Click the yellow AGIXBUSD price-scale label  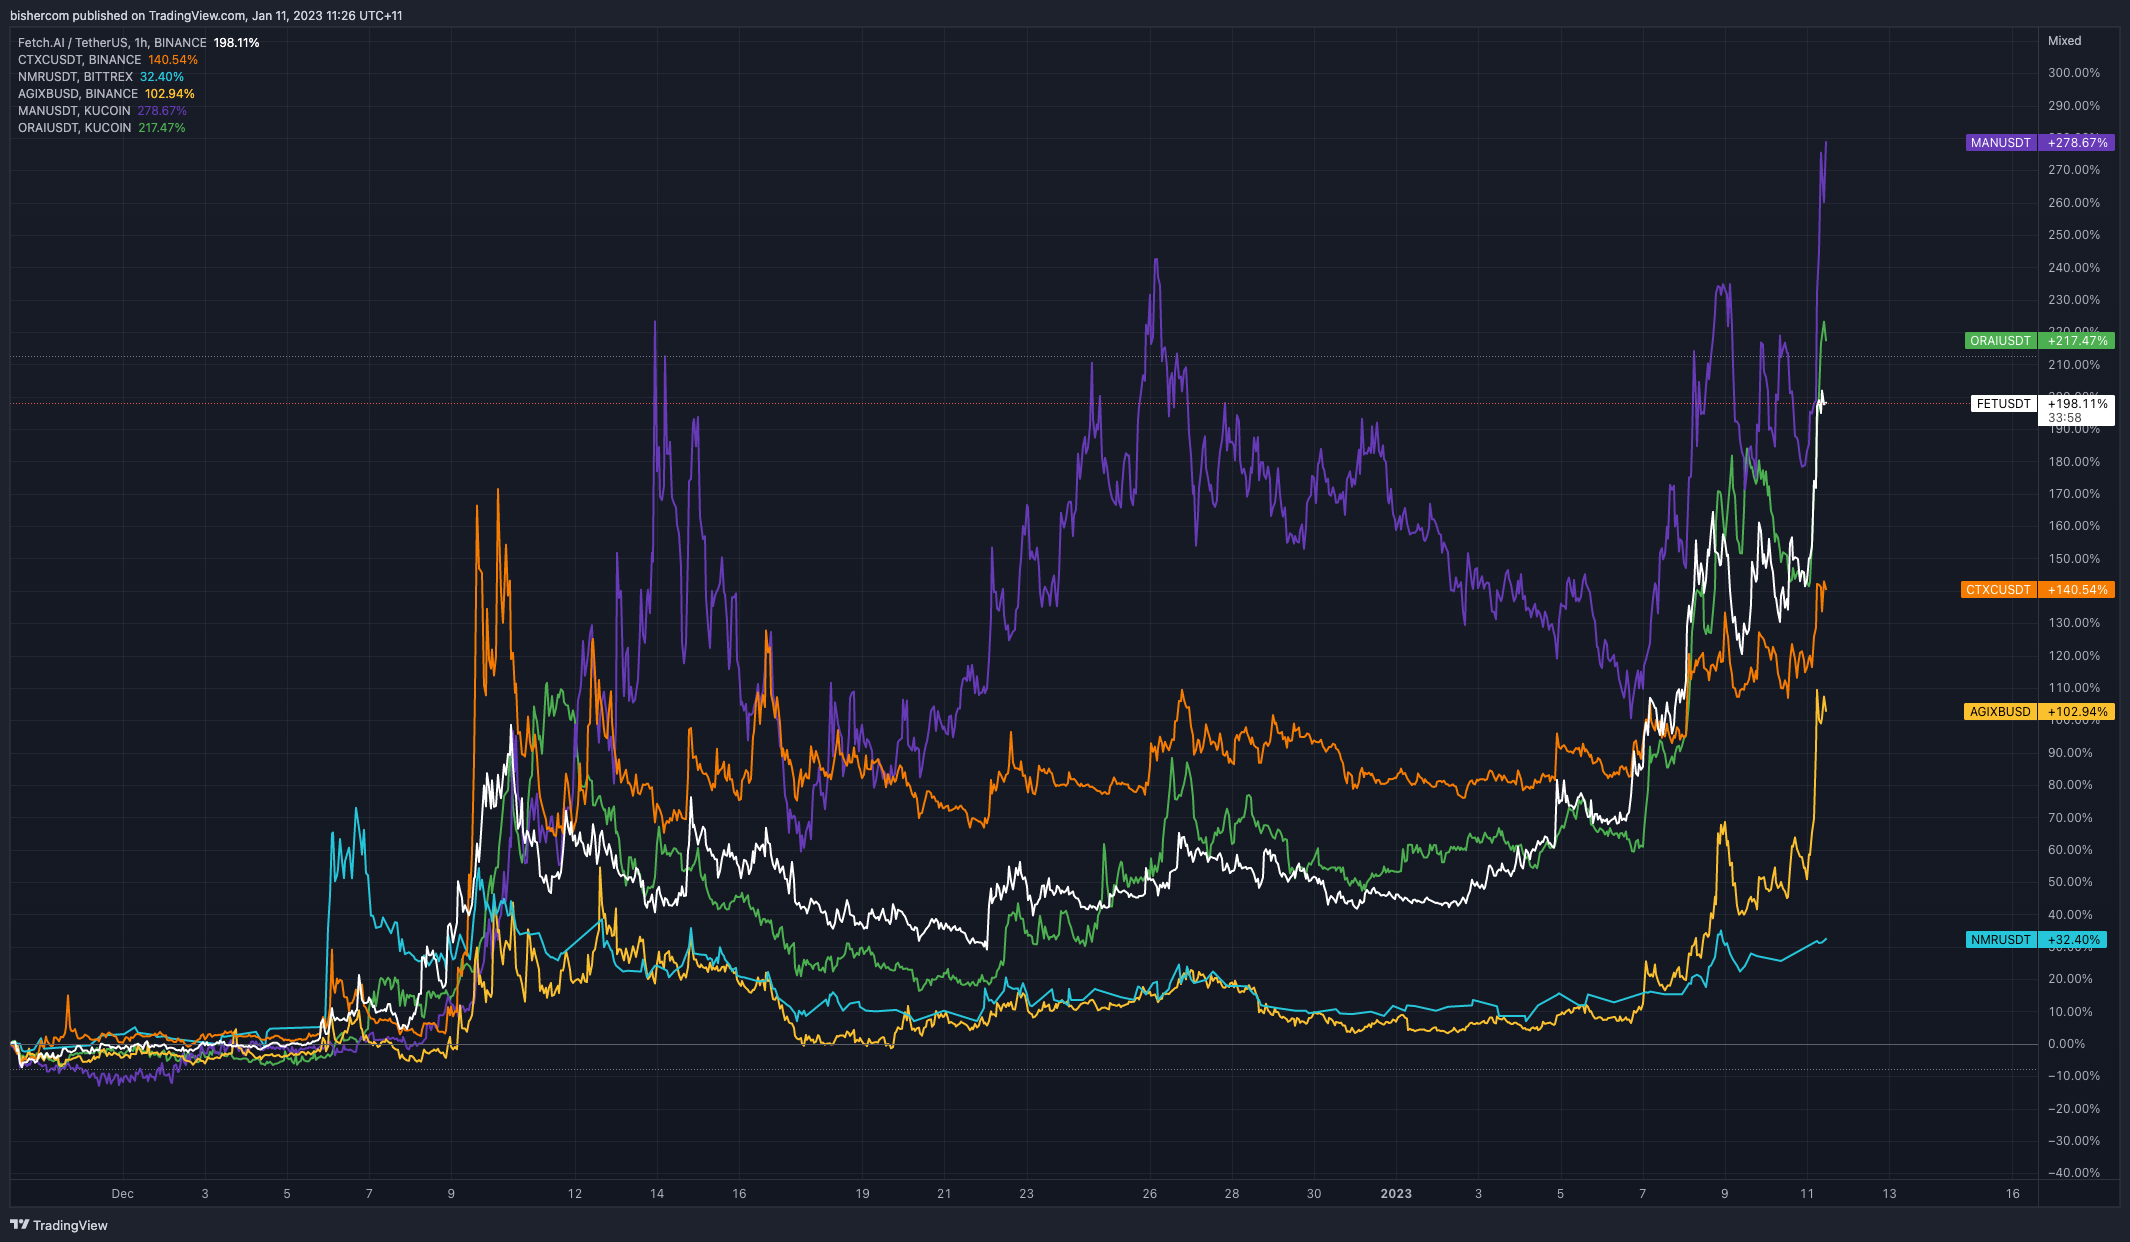pyautogui.click(x=2039, y=712)
